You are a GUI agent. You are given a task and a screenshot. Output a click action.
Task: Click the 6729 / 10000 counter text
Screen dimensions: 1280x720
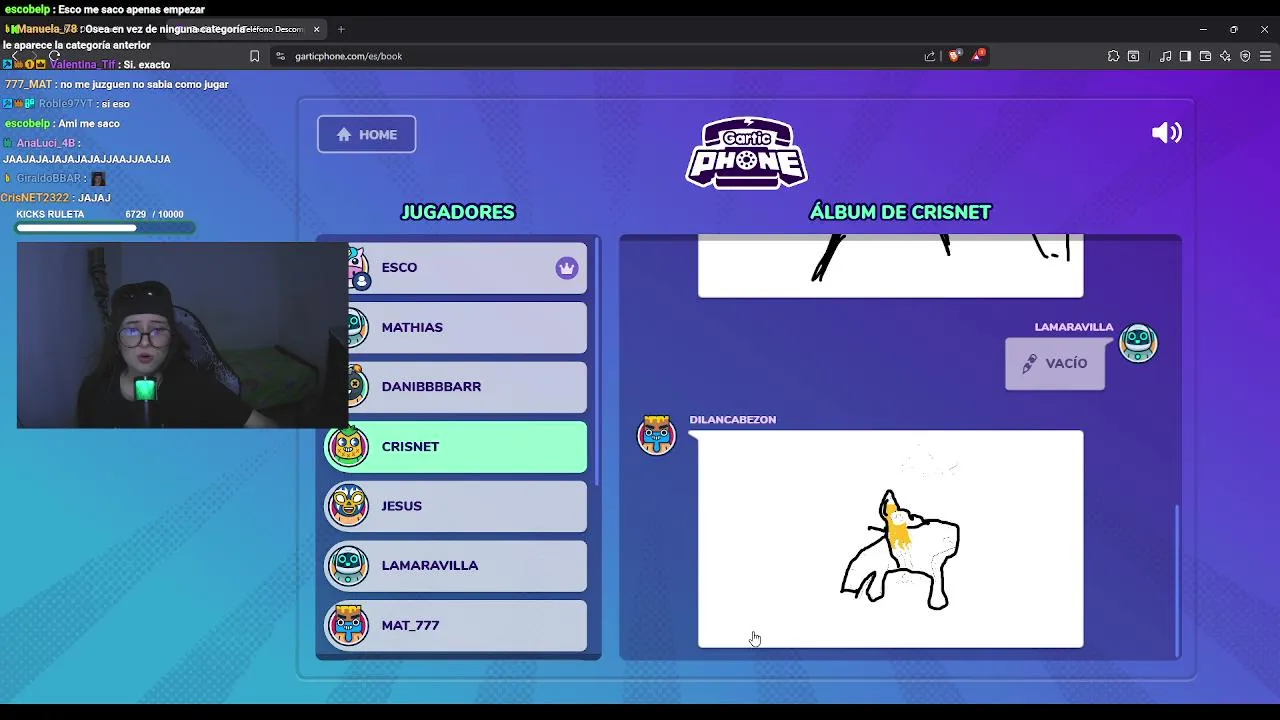pyautogui.click(x=154, y=215)
